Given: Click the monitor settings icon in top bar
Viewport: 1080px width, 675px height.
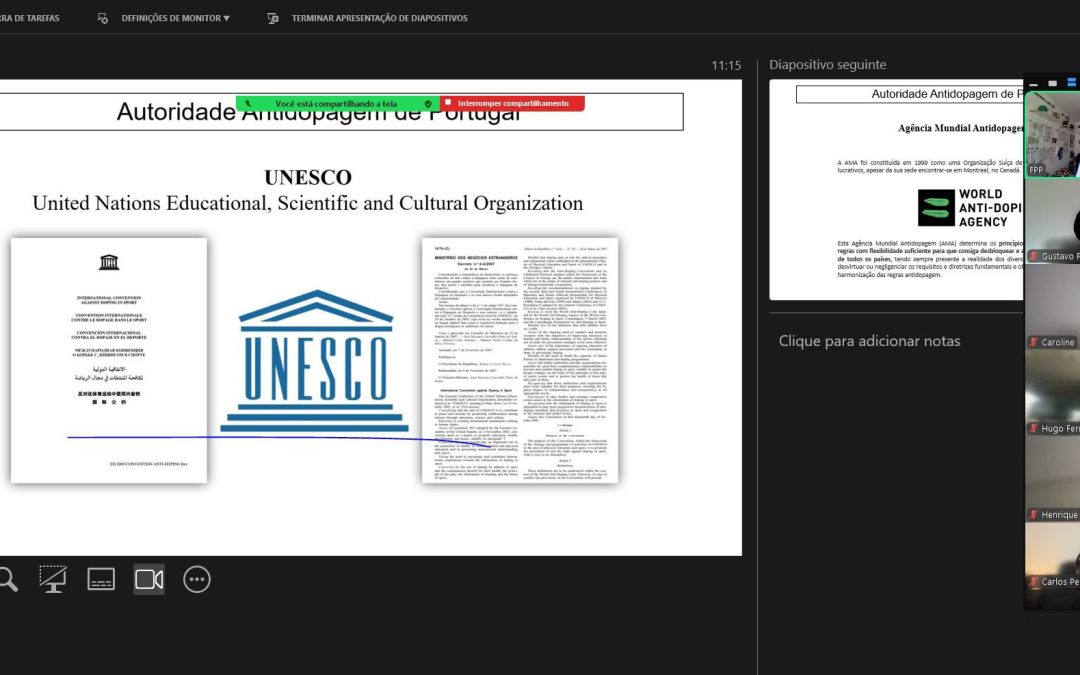Looking at the screenshot, I should [103, 18].
